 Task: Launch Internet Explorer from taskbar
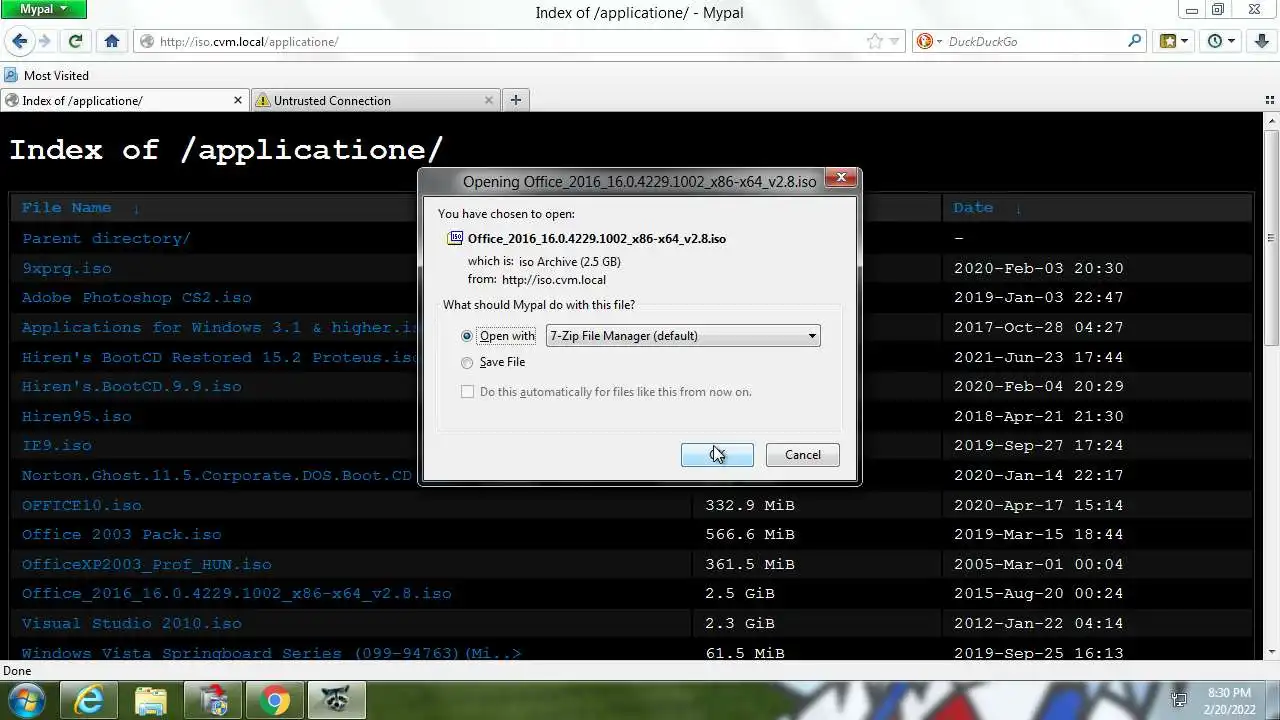[x=90, y=700]
